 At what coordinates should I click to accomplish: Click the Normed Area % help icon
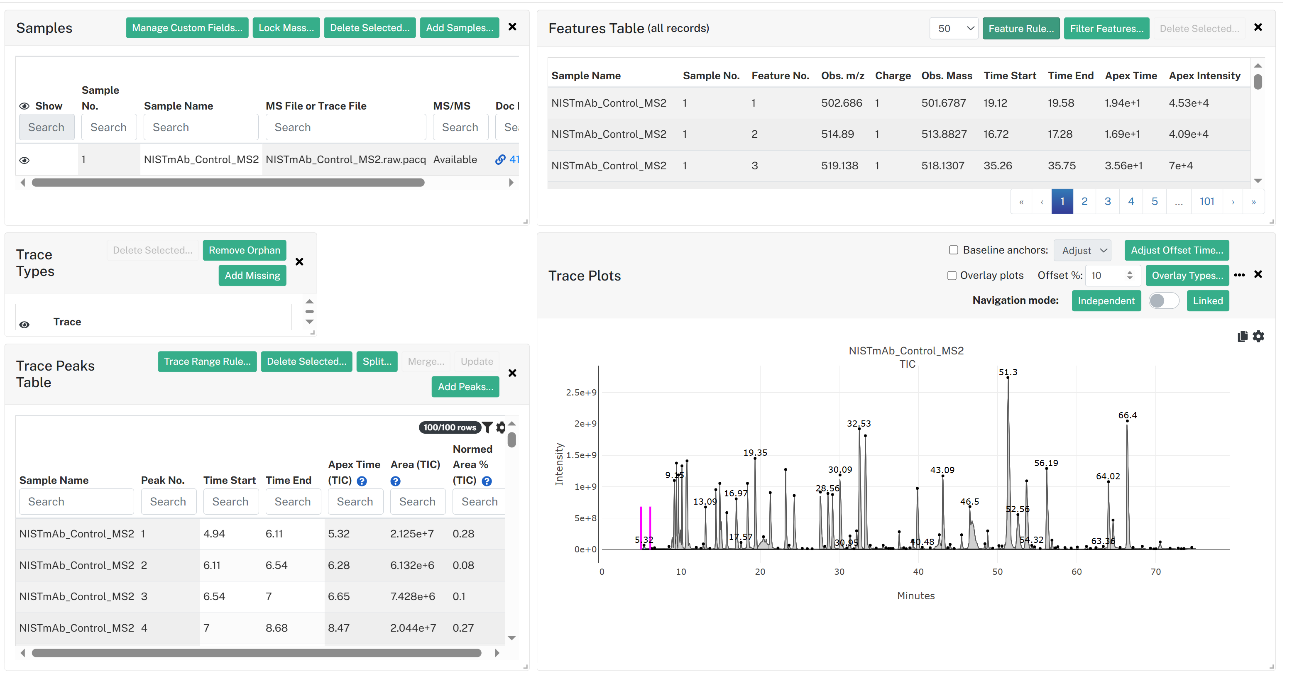coord(487,481)
